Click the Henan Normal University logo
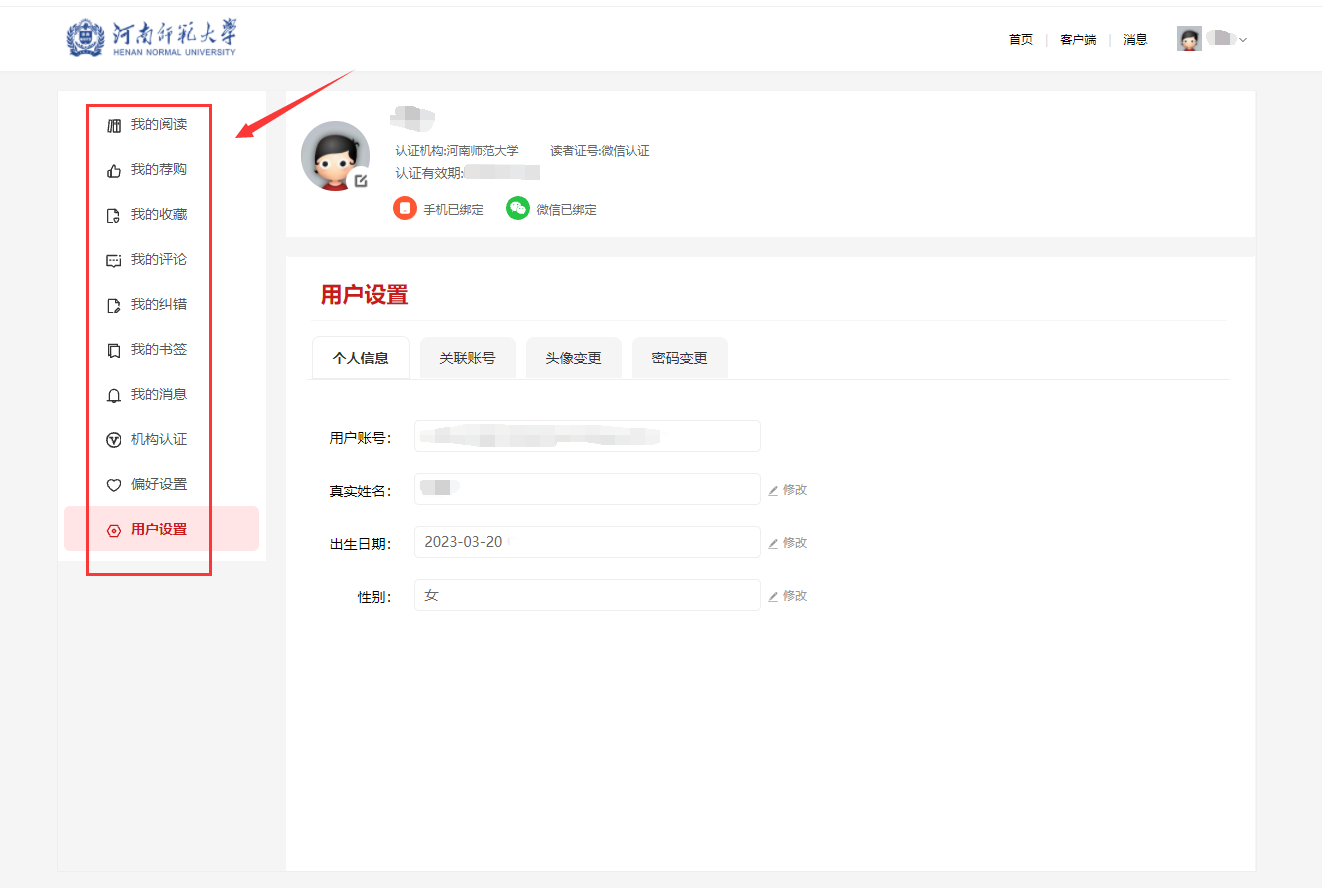Image resolution: width=1322 pixels, height=888 pixels. (x=152, y=38)
